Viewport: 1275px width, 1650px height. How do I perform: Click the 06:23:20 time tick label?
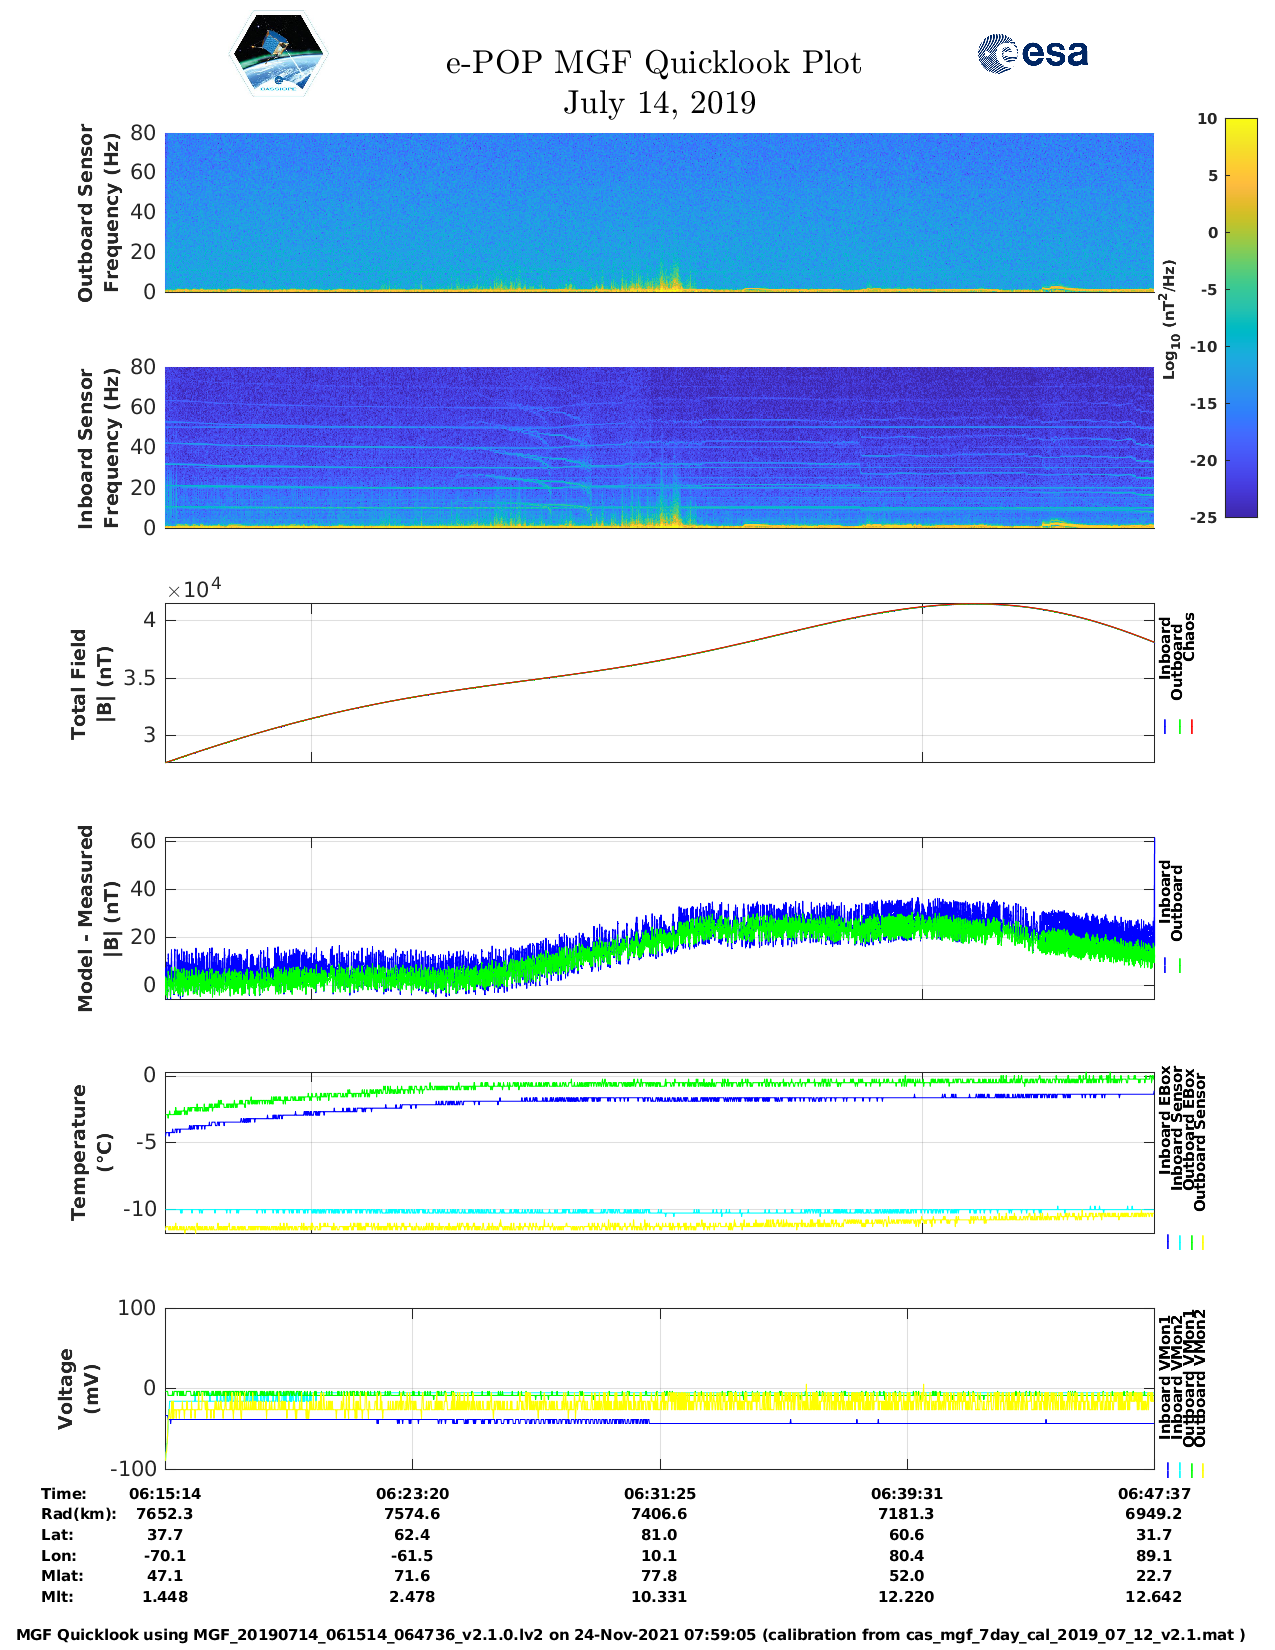(x=412, y=1493)
